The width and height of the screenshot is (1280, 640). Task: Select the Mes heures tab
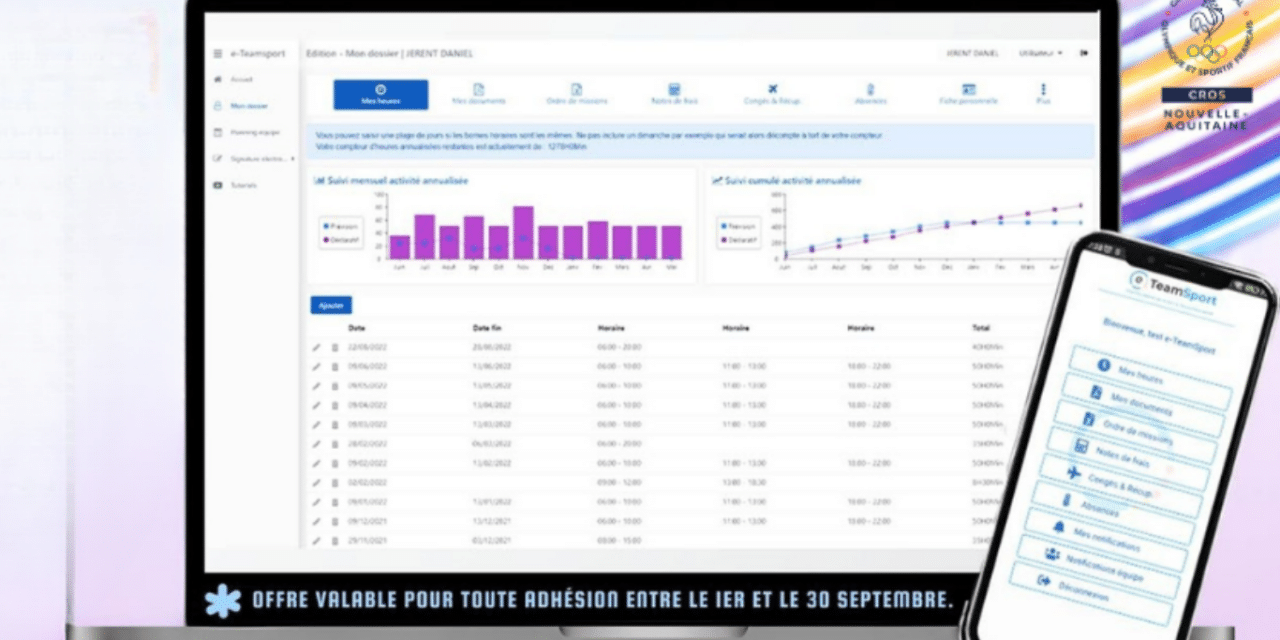(380, 95)
